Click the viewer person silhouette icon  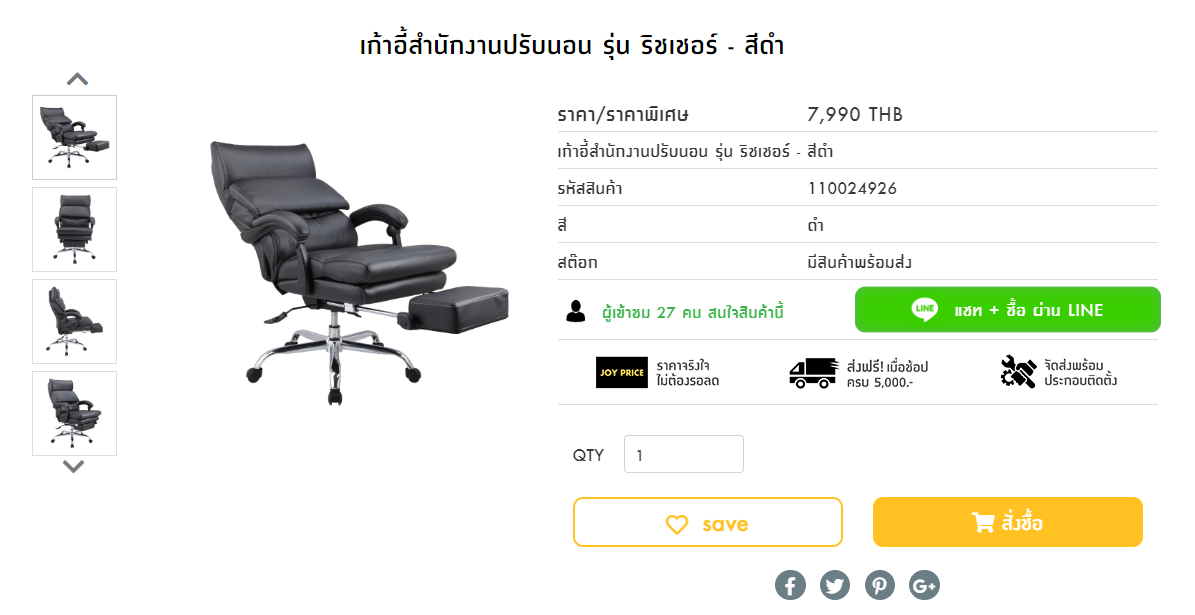tap(576, 311)
